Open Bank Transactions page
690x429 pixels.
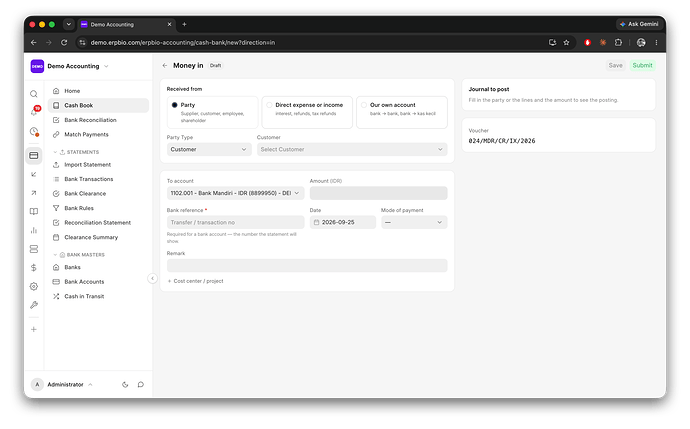click(98, 179)
